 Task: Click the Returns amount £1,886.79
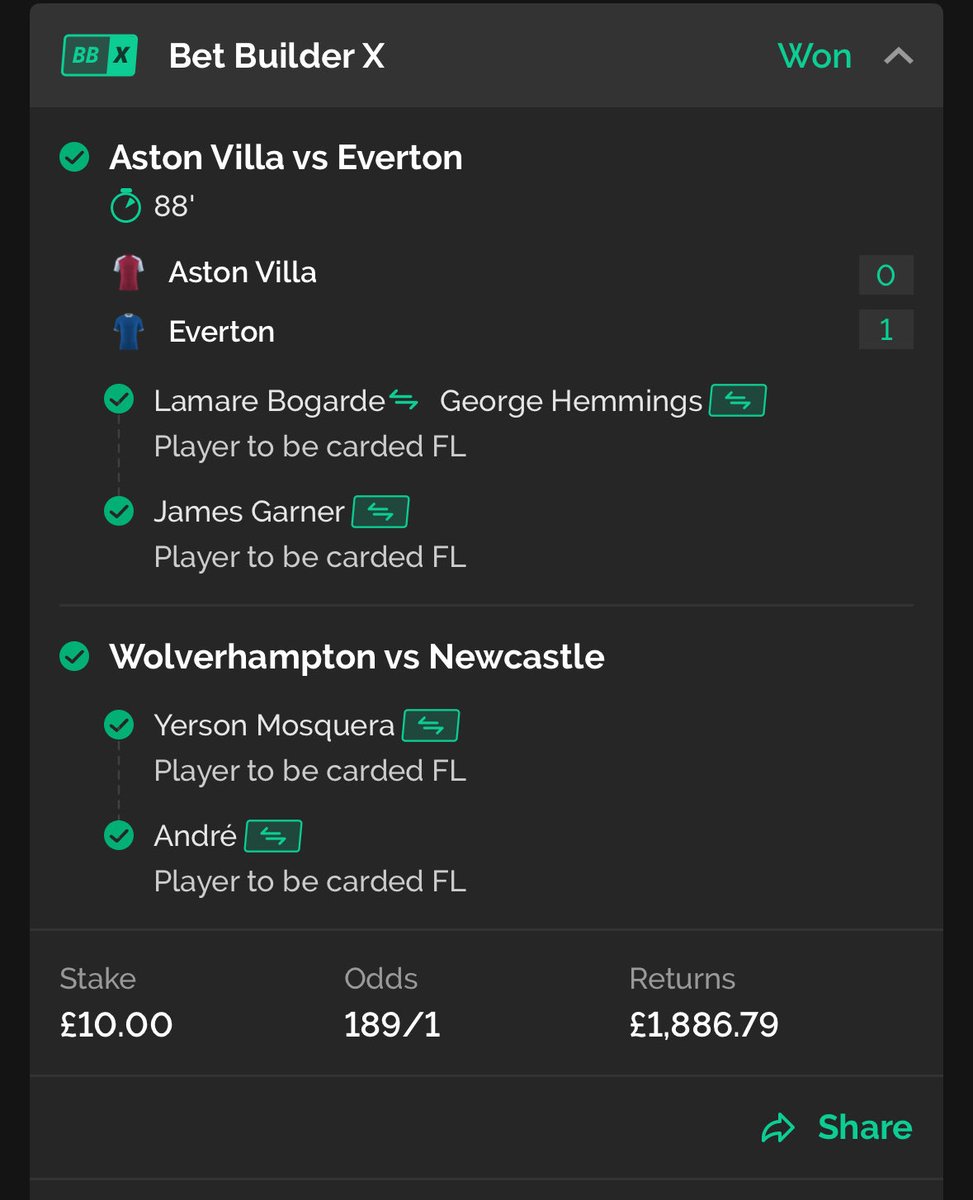704,1025
